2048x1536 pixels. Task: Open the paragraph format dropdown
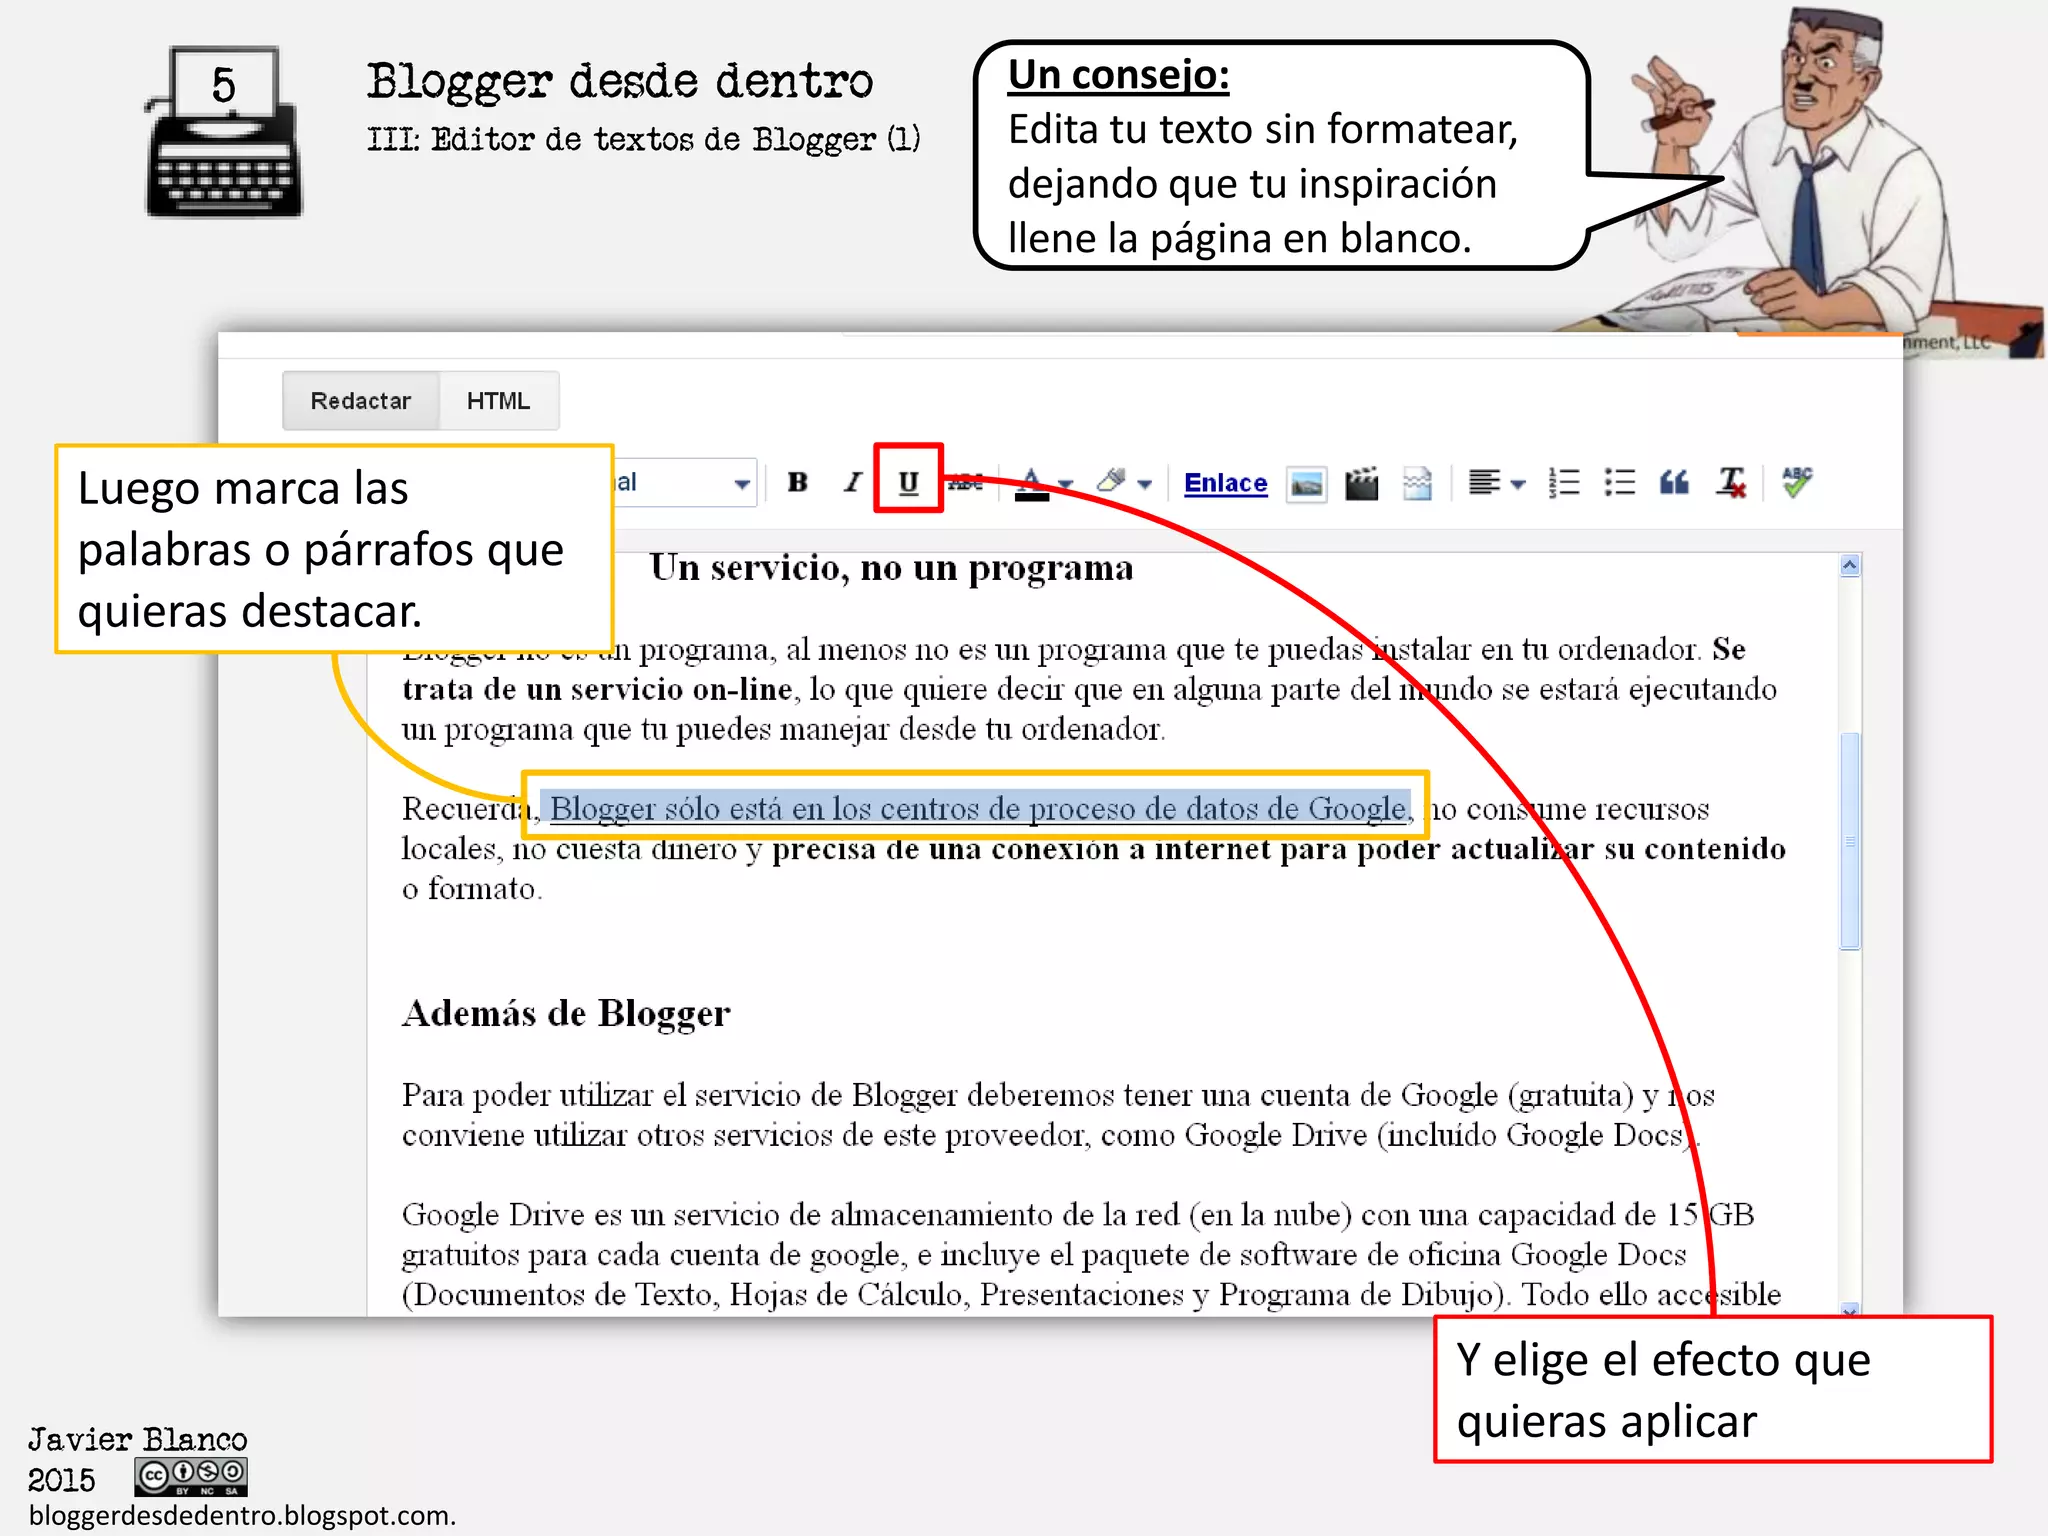[x=685, y=483]
